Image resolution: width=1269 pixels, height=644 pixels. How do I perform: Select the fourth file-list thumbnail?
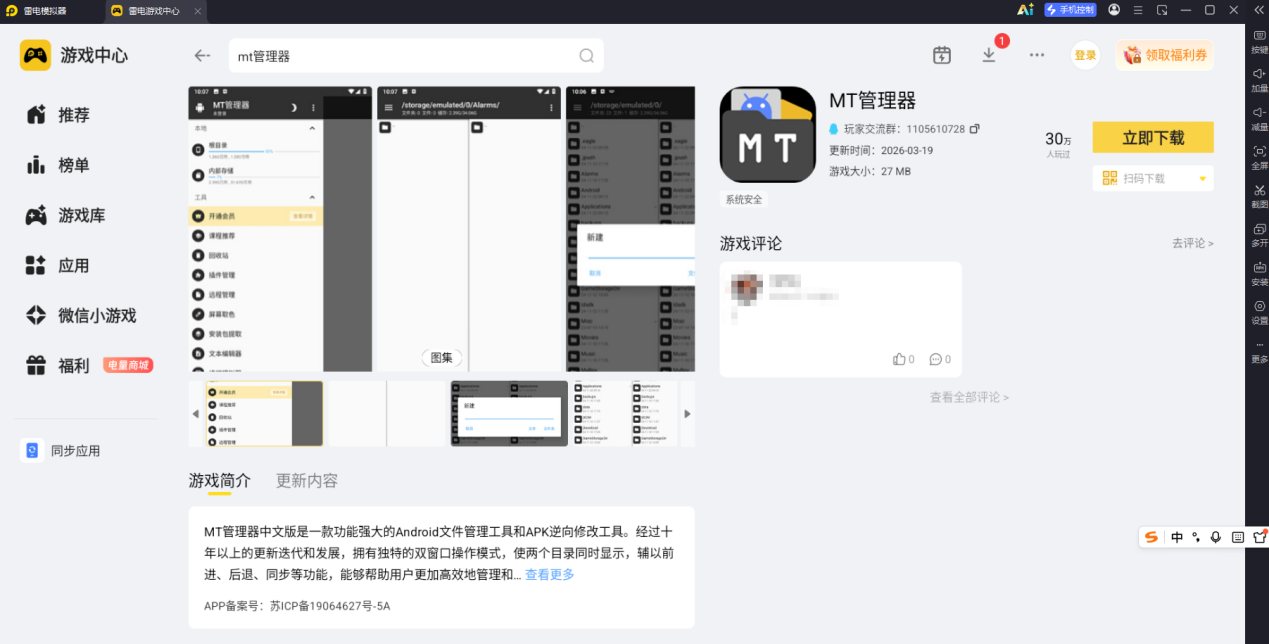coord(625,413)
